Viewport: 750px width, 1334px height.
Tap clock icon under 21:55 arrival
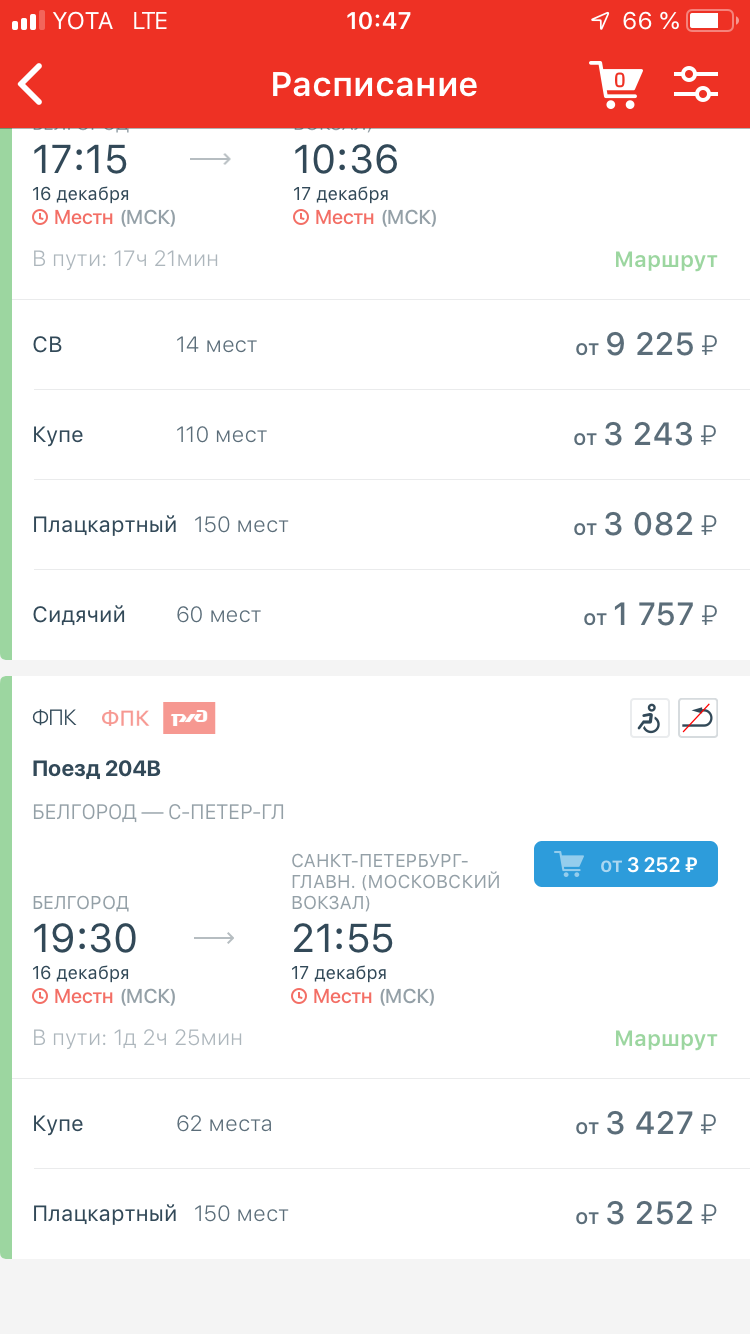pos(300,996)
